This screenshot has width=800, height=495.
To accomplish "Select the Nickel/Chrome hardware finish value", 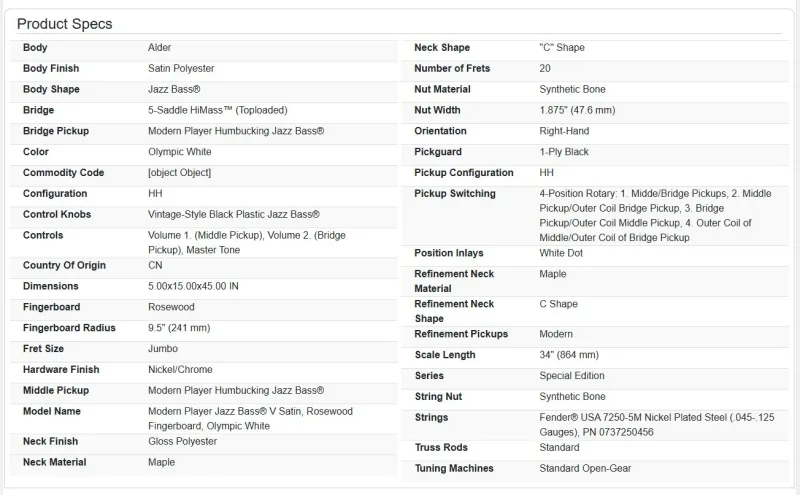I will pos(180,370).
